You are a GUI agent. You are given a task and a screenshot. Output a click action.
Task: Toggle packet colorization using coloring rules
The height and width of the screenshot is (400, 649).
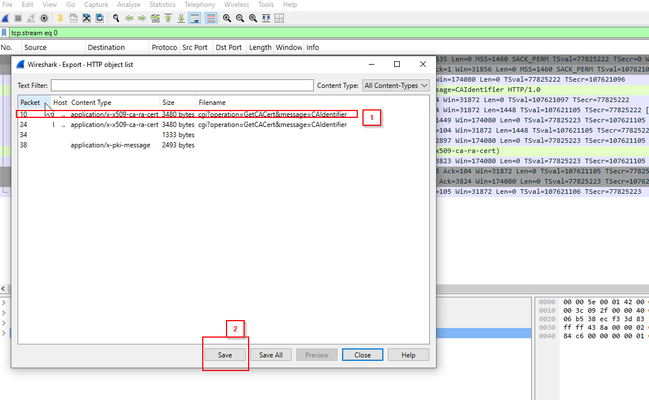(211, 18)
